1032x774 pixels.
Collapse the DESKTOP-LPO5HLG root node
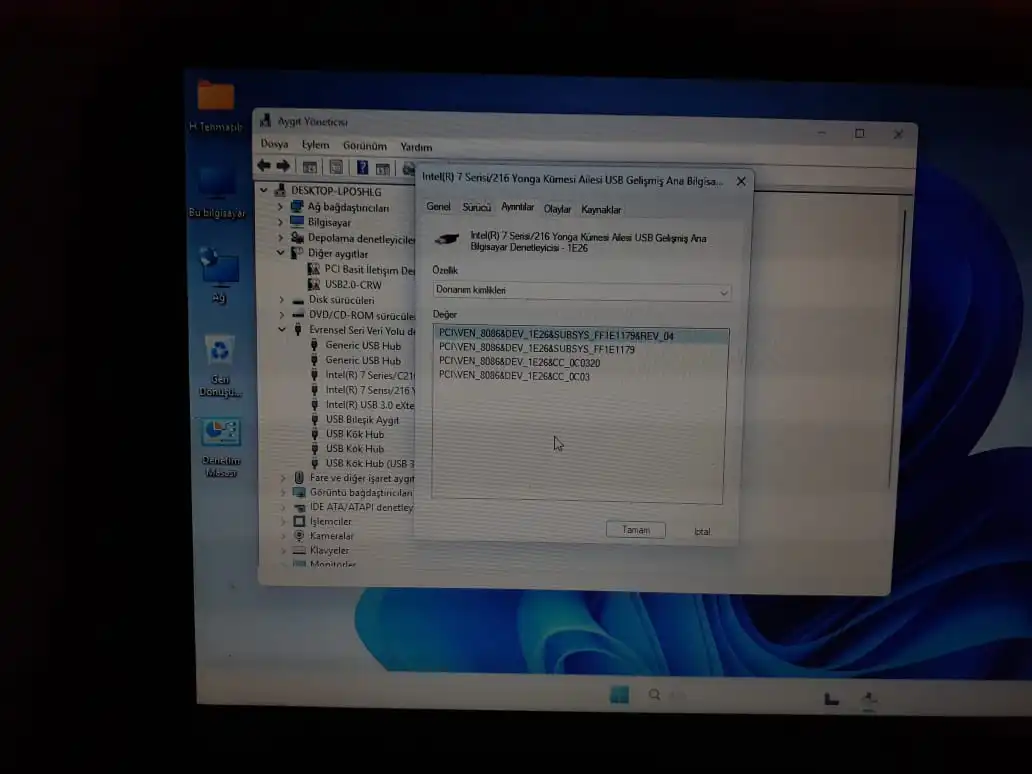[x=264, y=190]
